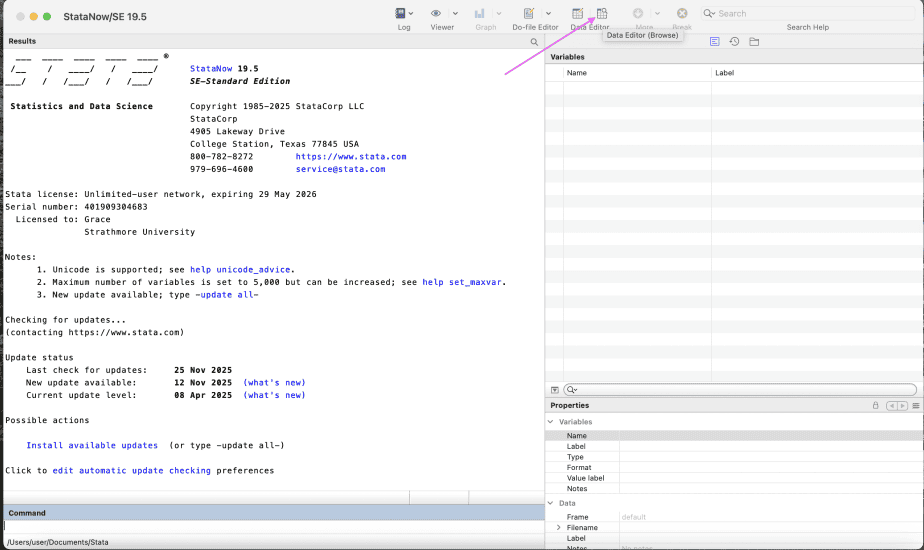Show the Files folder panel icon
924x550 pixels.
pyautogui.click(x=754, y=42)
